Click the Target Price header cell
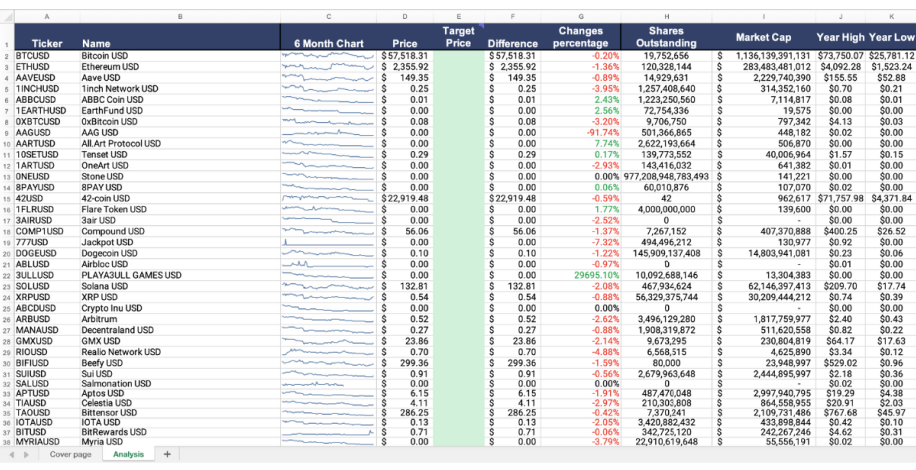The image size is (916, 470). point(458,37)
